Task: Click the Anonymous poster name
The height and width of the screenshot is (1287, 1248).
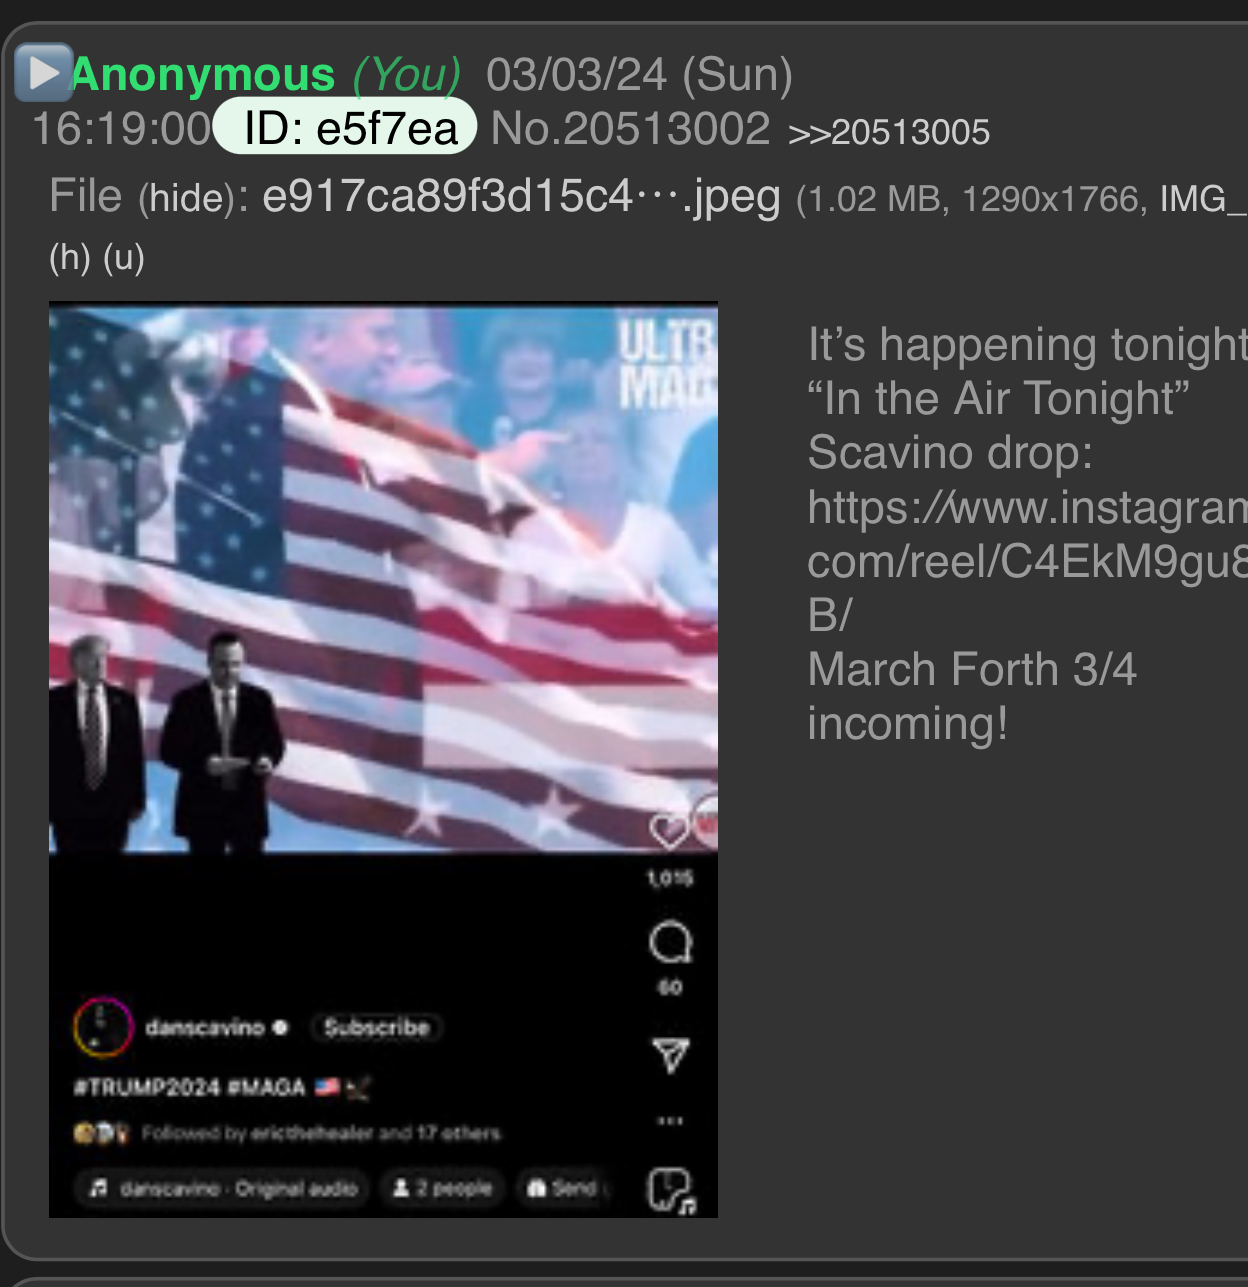Action: point(203,75)
